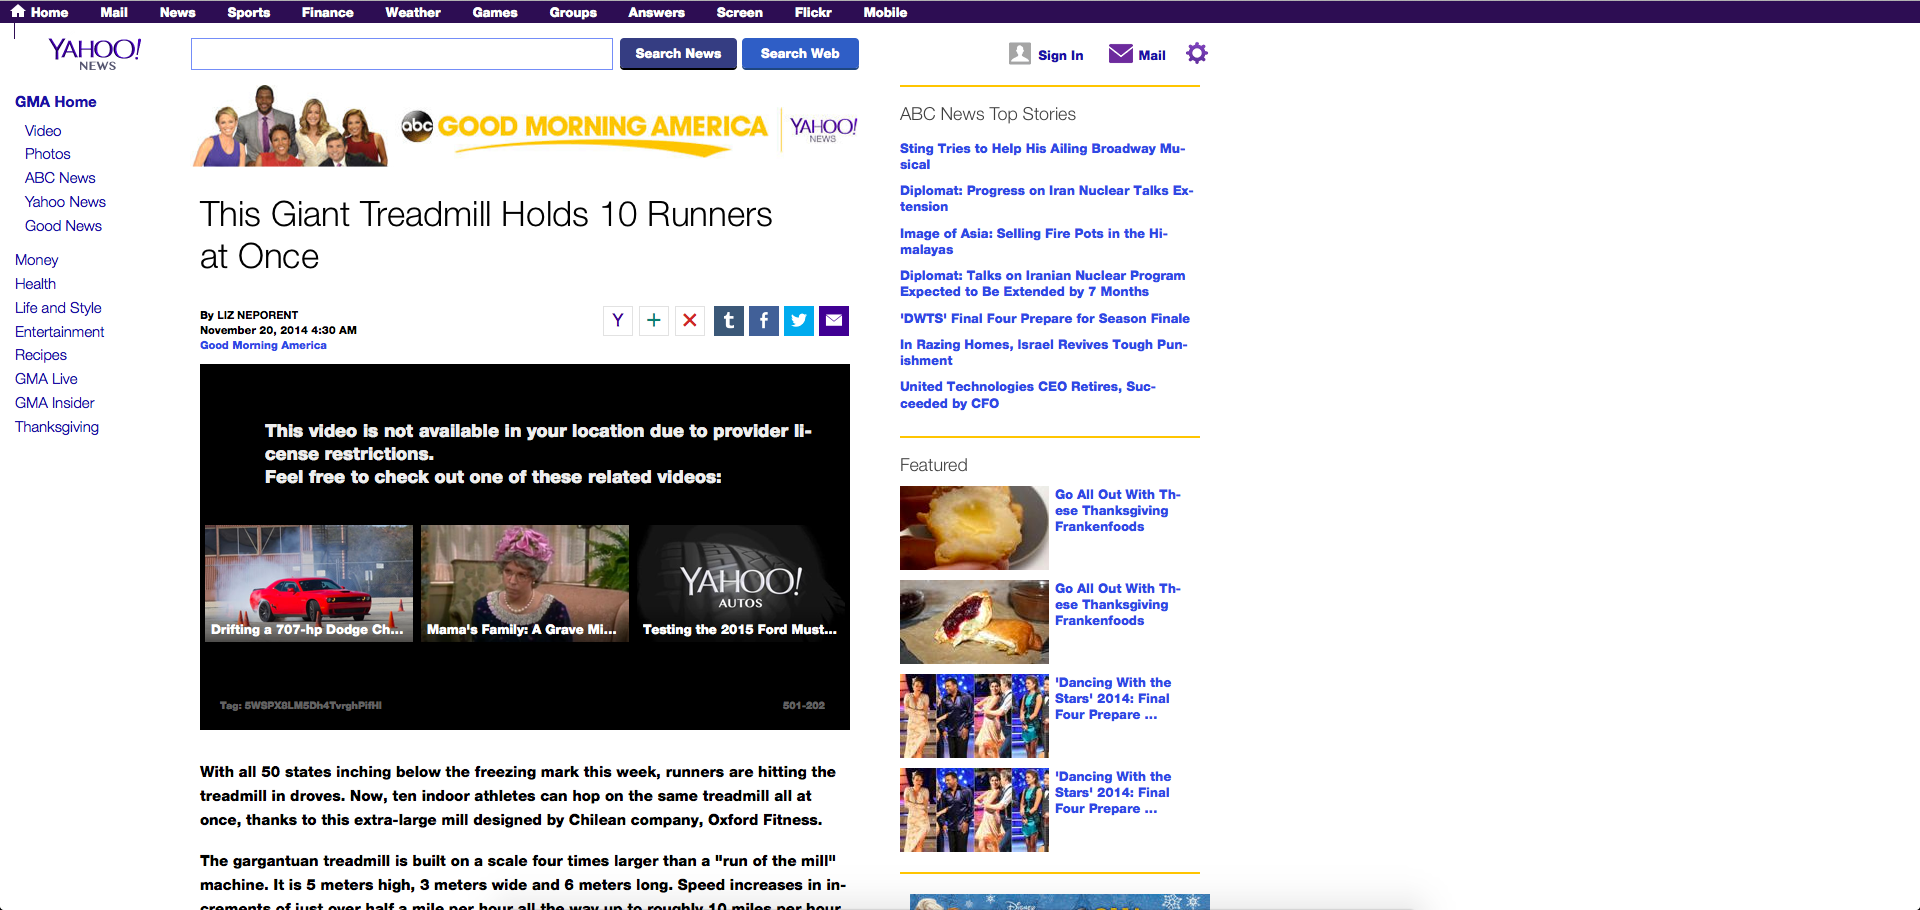The height and width of the screenshot is (910, 1920).
Task: Play Drifting a 707-hp Dodge video
Action: pyautogui.click(x=309, y=583)
